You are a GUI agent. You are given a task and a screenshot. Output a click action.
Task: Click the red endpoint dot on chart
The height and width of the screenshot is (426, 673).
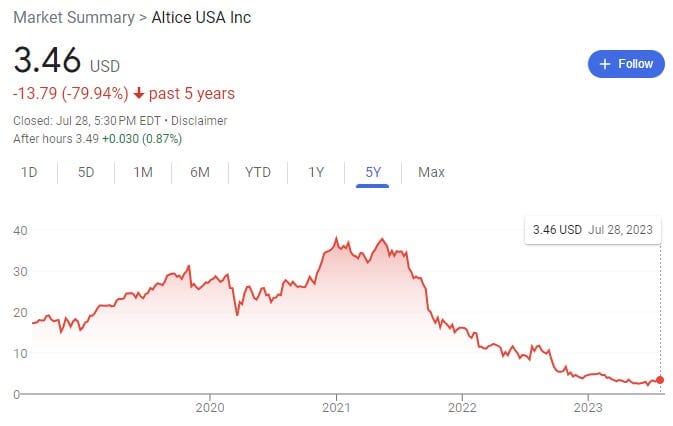click(x=660, y=380)
